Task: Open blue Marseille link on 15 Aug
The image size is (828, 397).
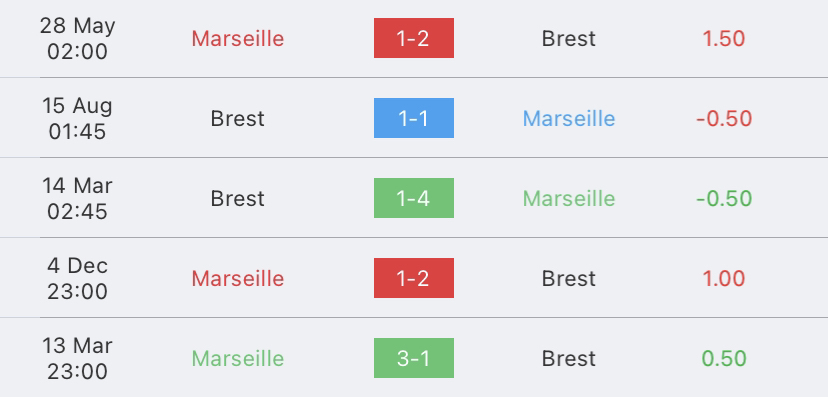Action: pyautogui.click(x=569, y=119)
